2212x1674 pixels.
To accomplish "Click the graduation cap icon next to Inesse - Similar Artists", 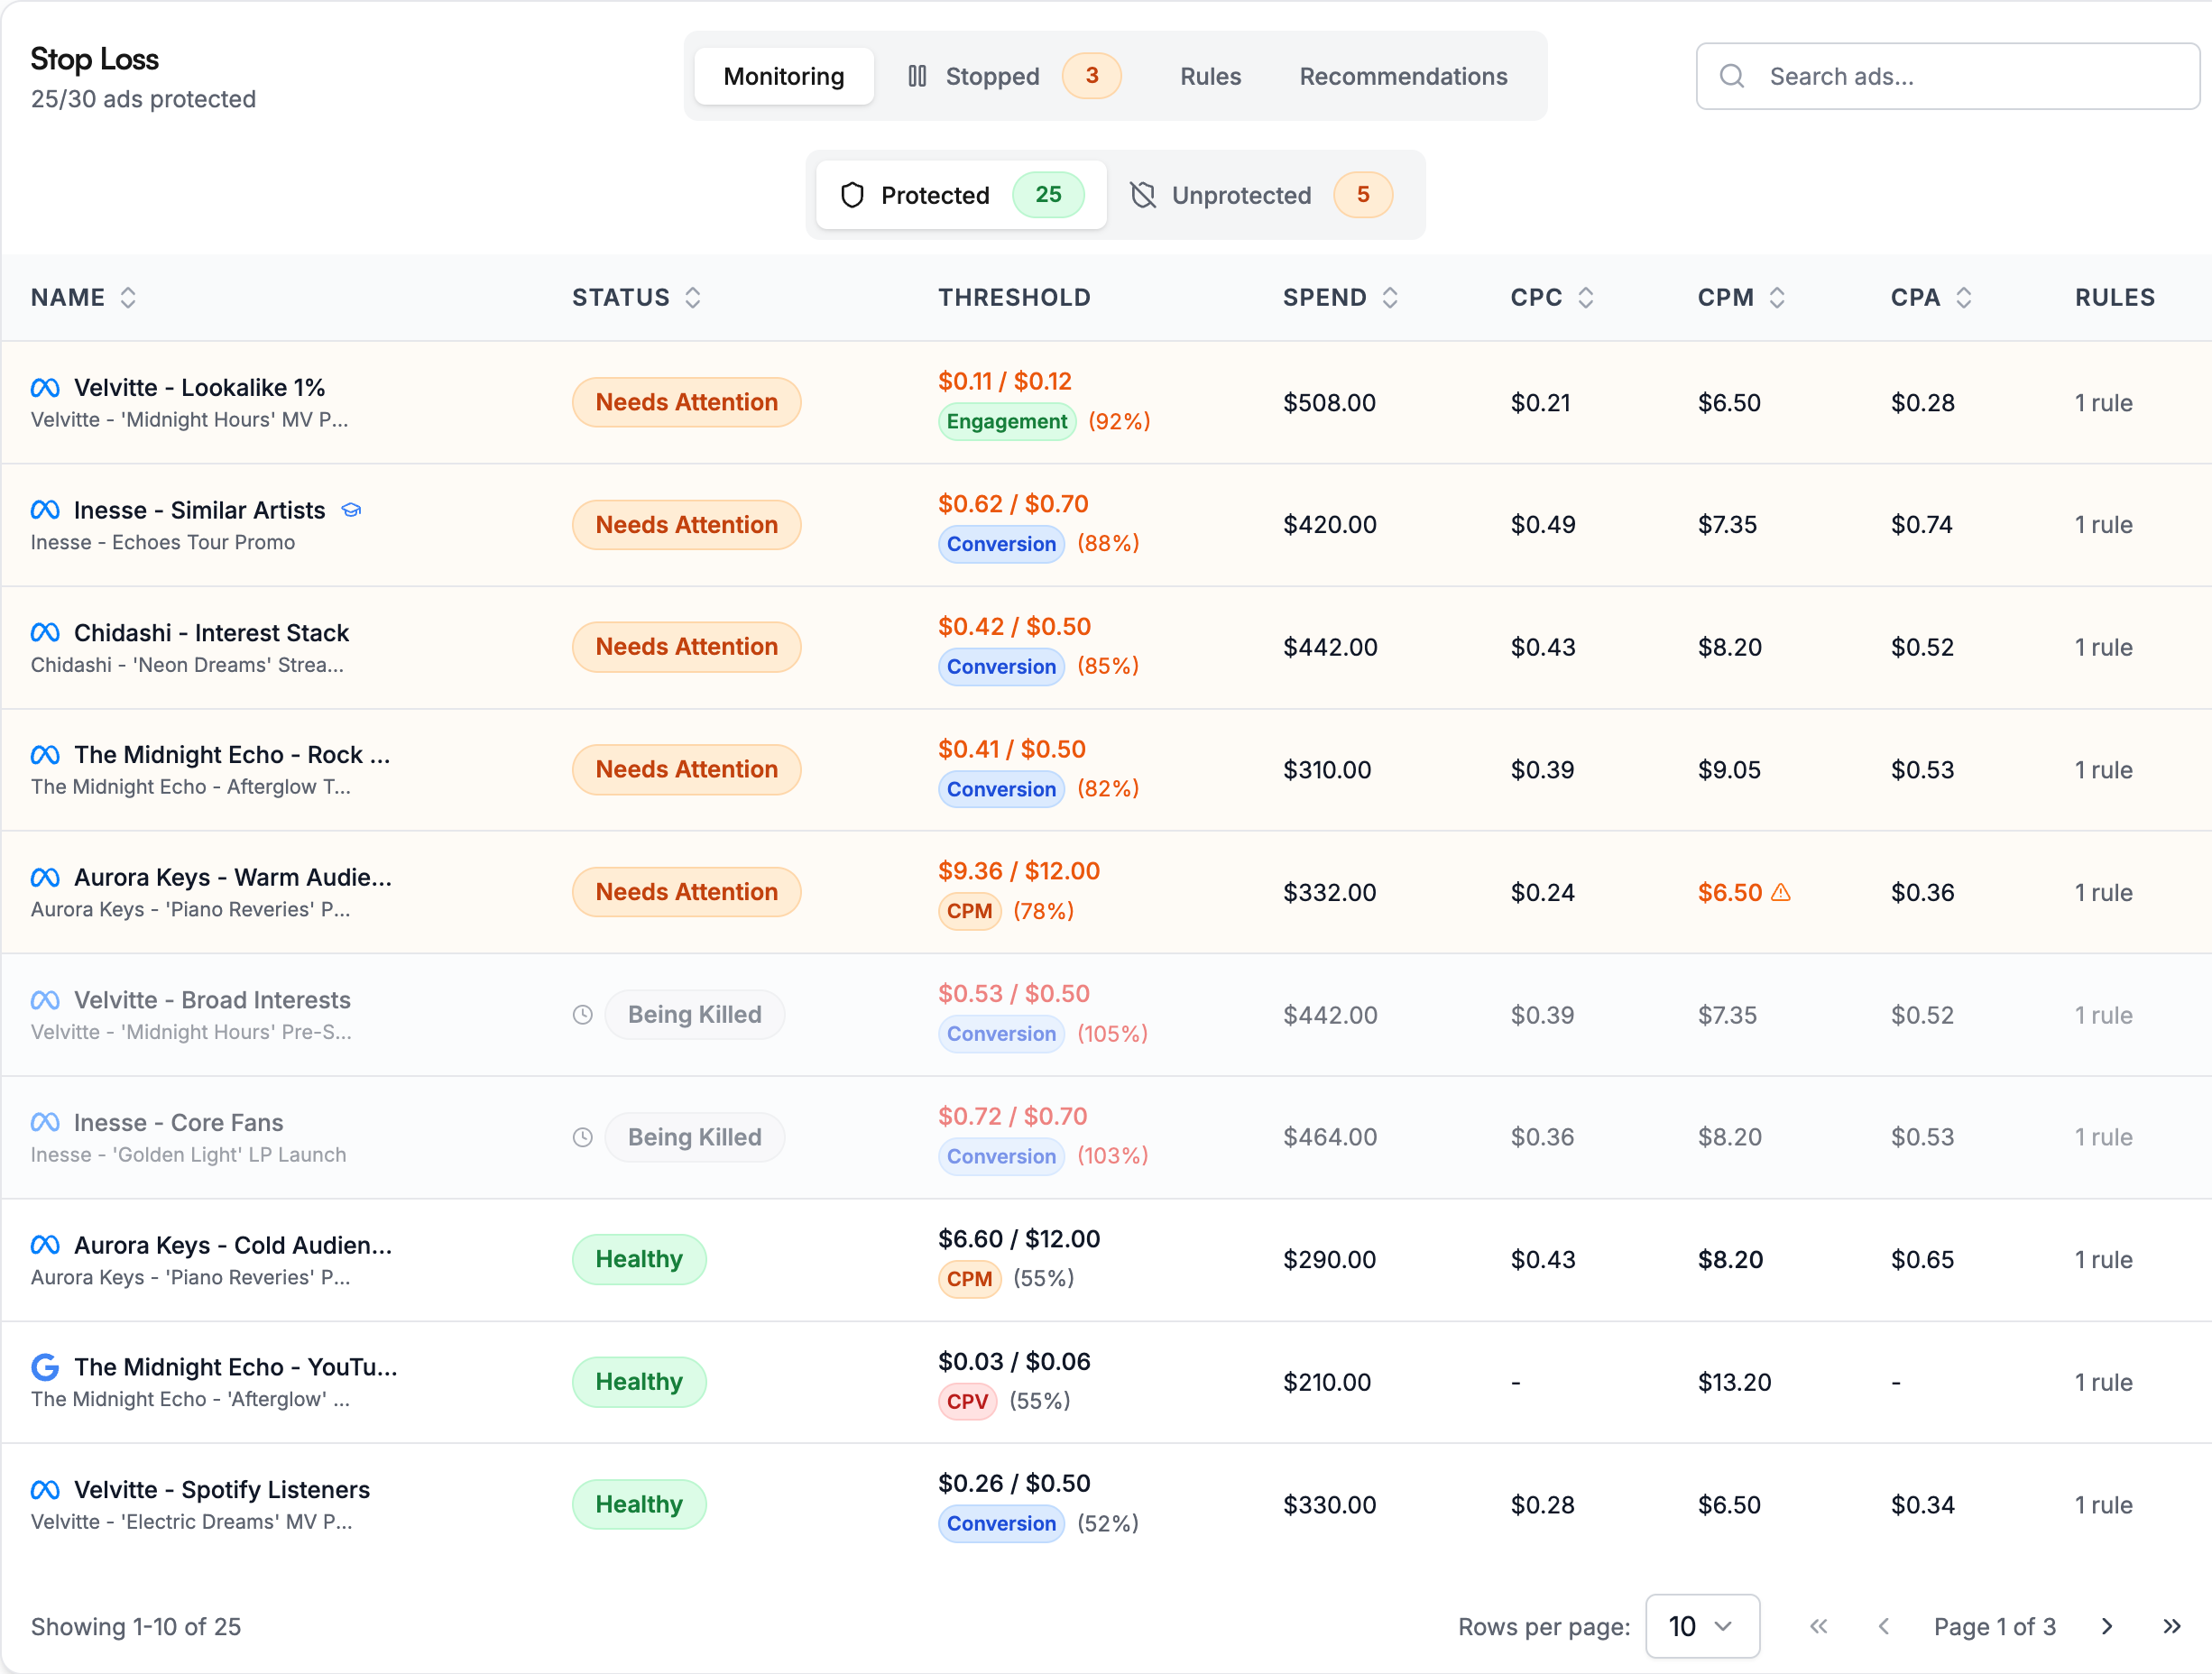I will (x=351, y=509).
